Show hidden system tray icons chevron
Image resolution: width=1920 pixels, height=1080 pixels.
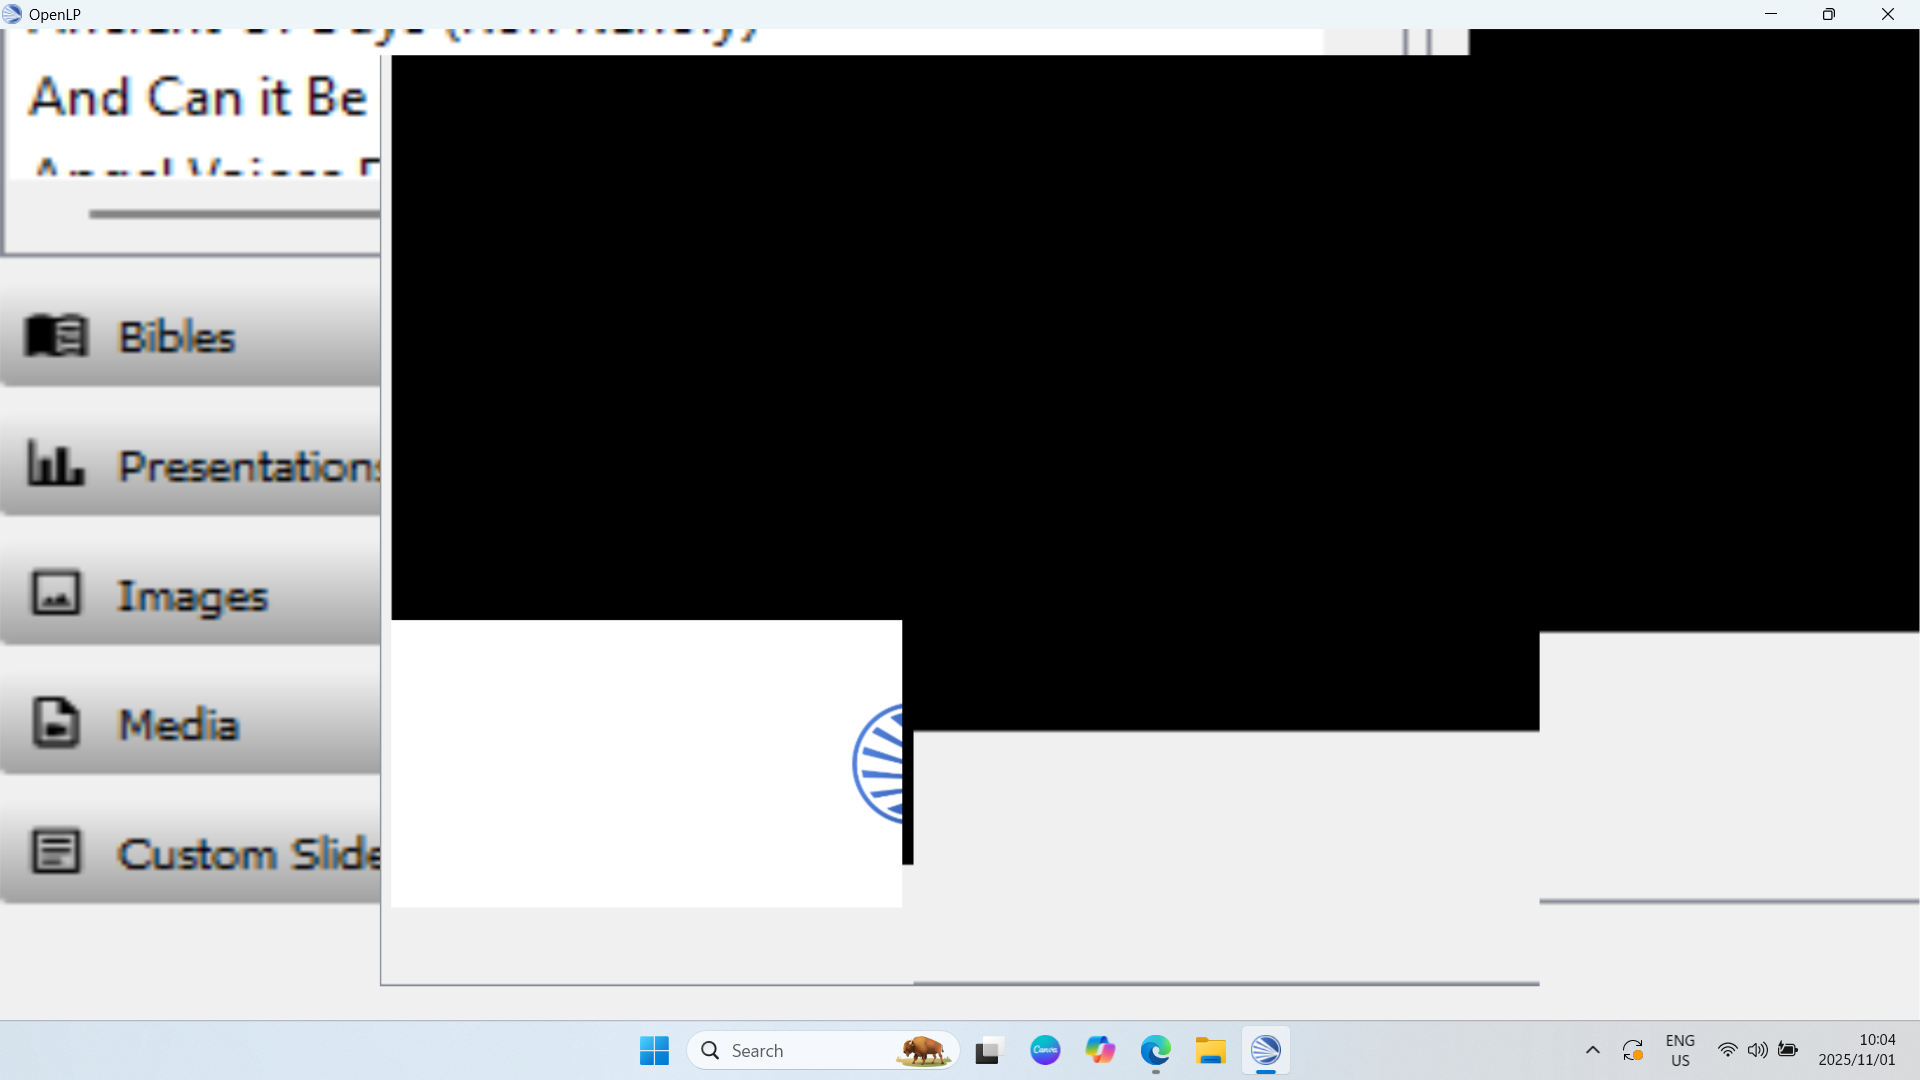pyautogui.click(x=1593, y=1050)
